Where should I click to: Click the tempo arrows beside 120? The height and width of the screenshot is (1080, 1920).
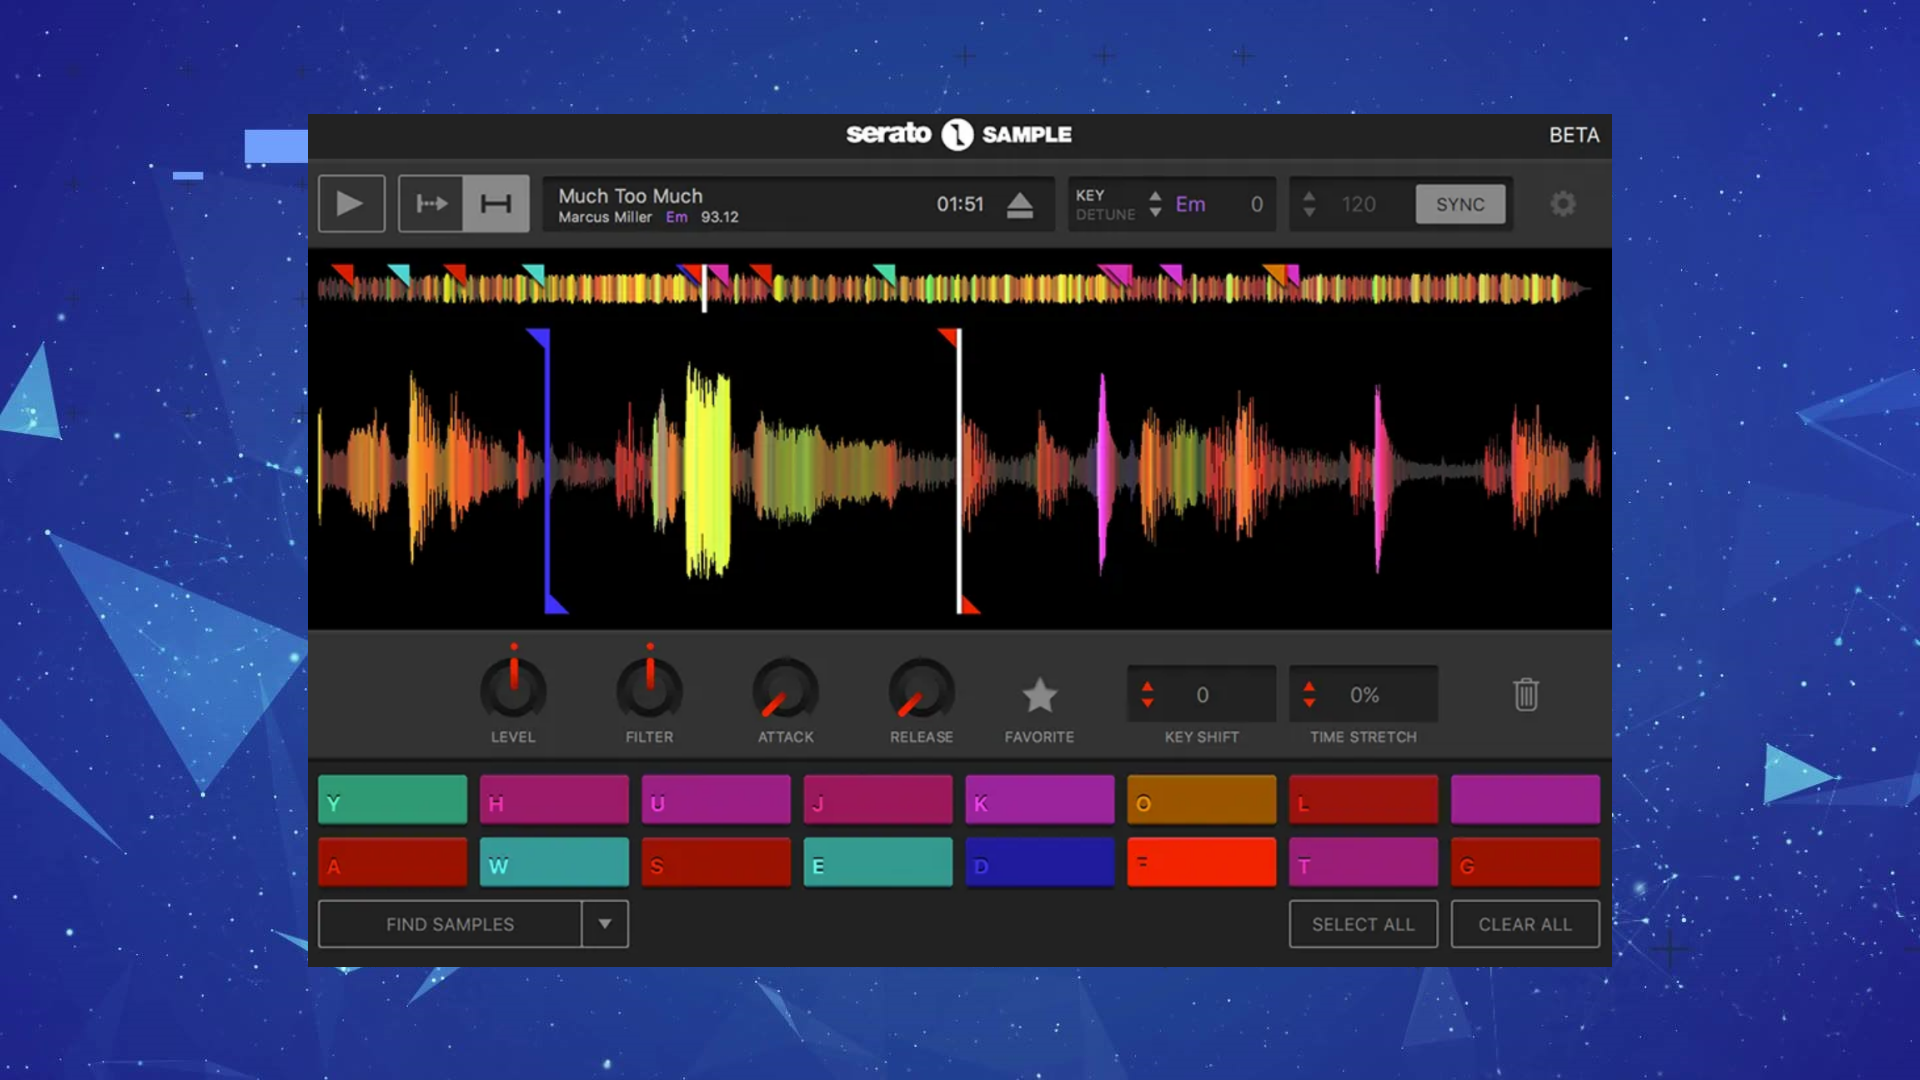pos(1309,204)
